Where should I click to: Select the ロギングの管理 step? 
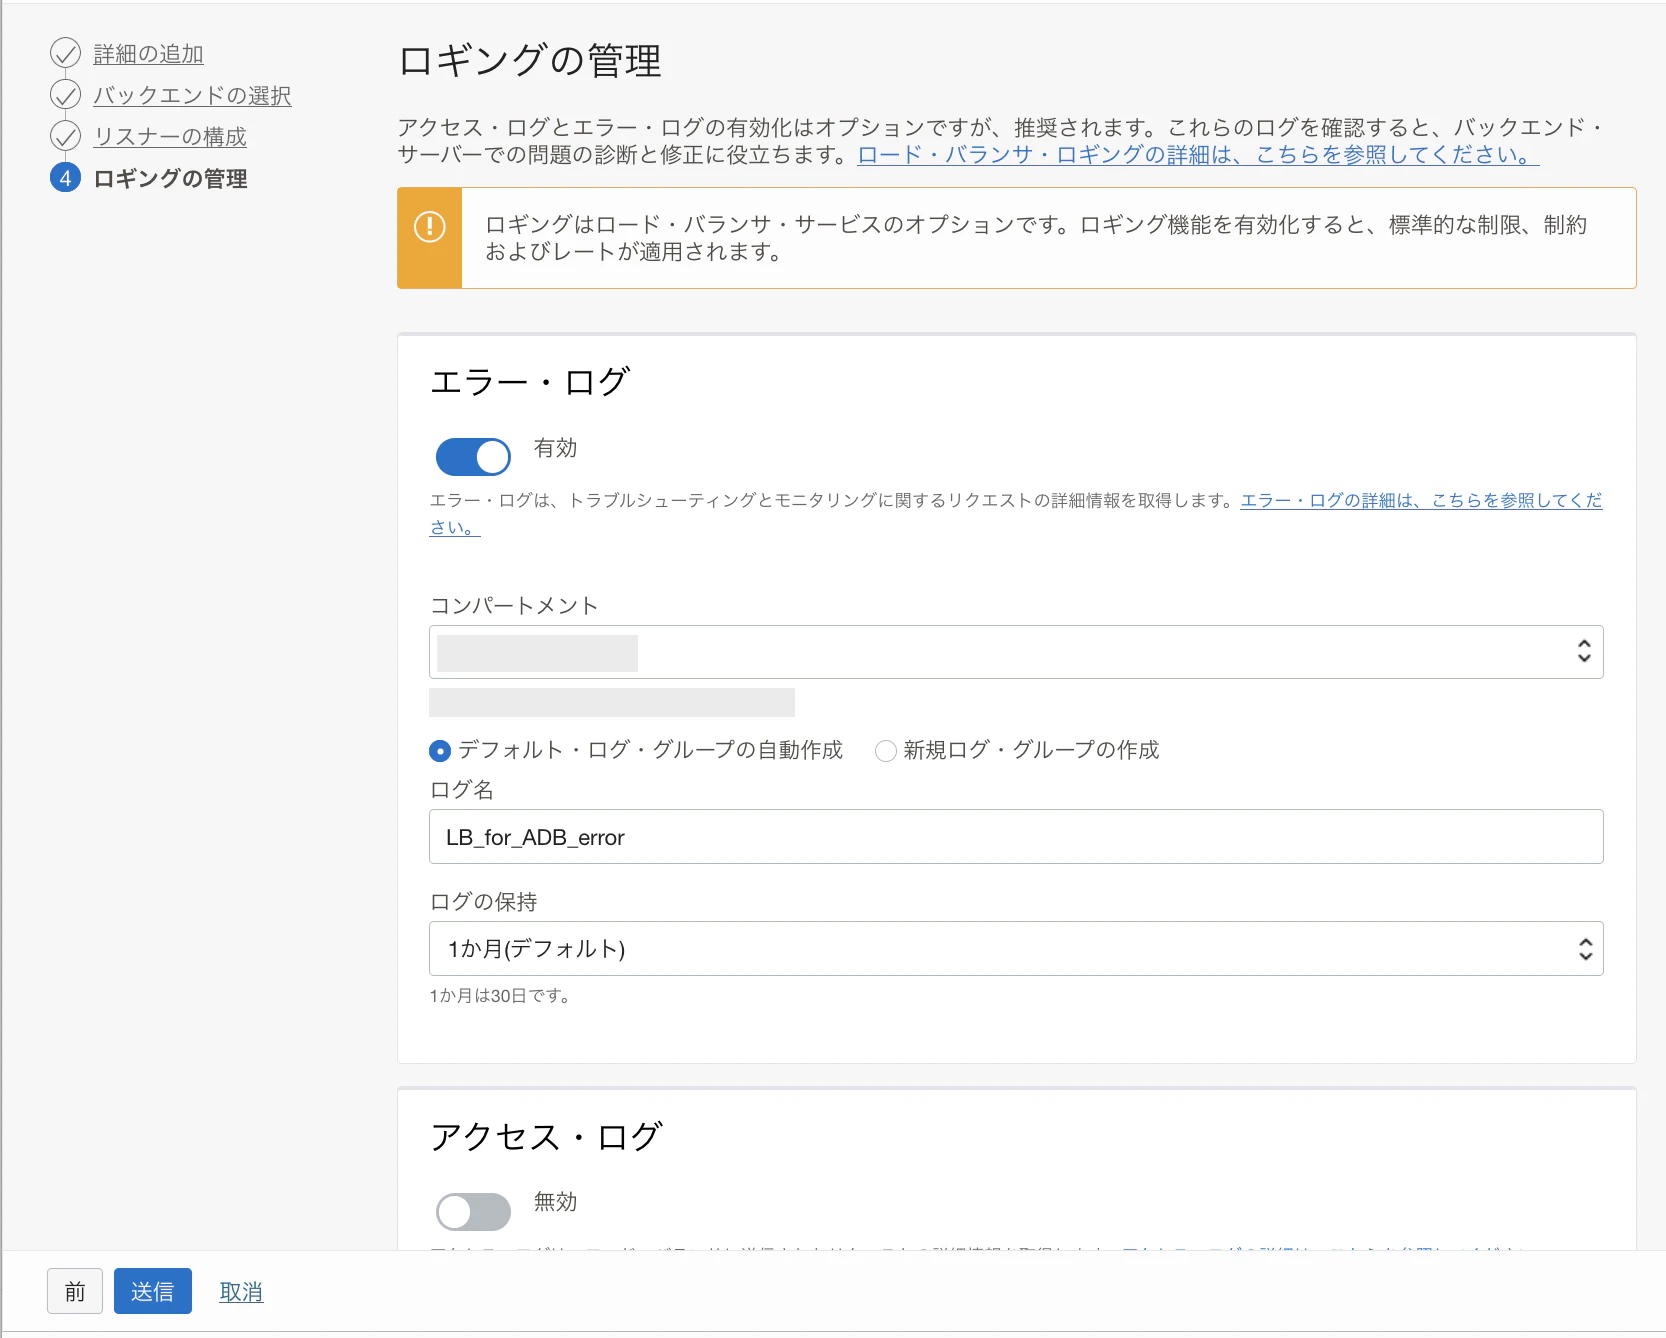coord(170,179)
